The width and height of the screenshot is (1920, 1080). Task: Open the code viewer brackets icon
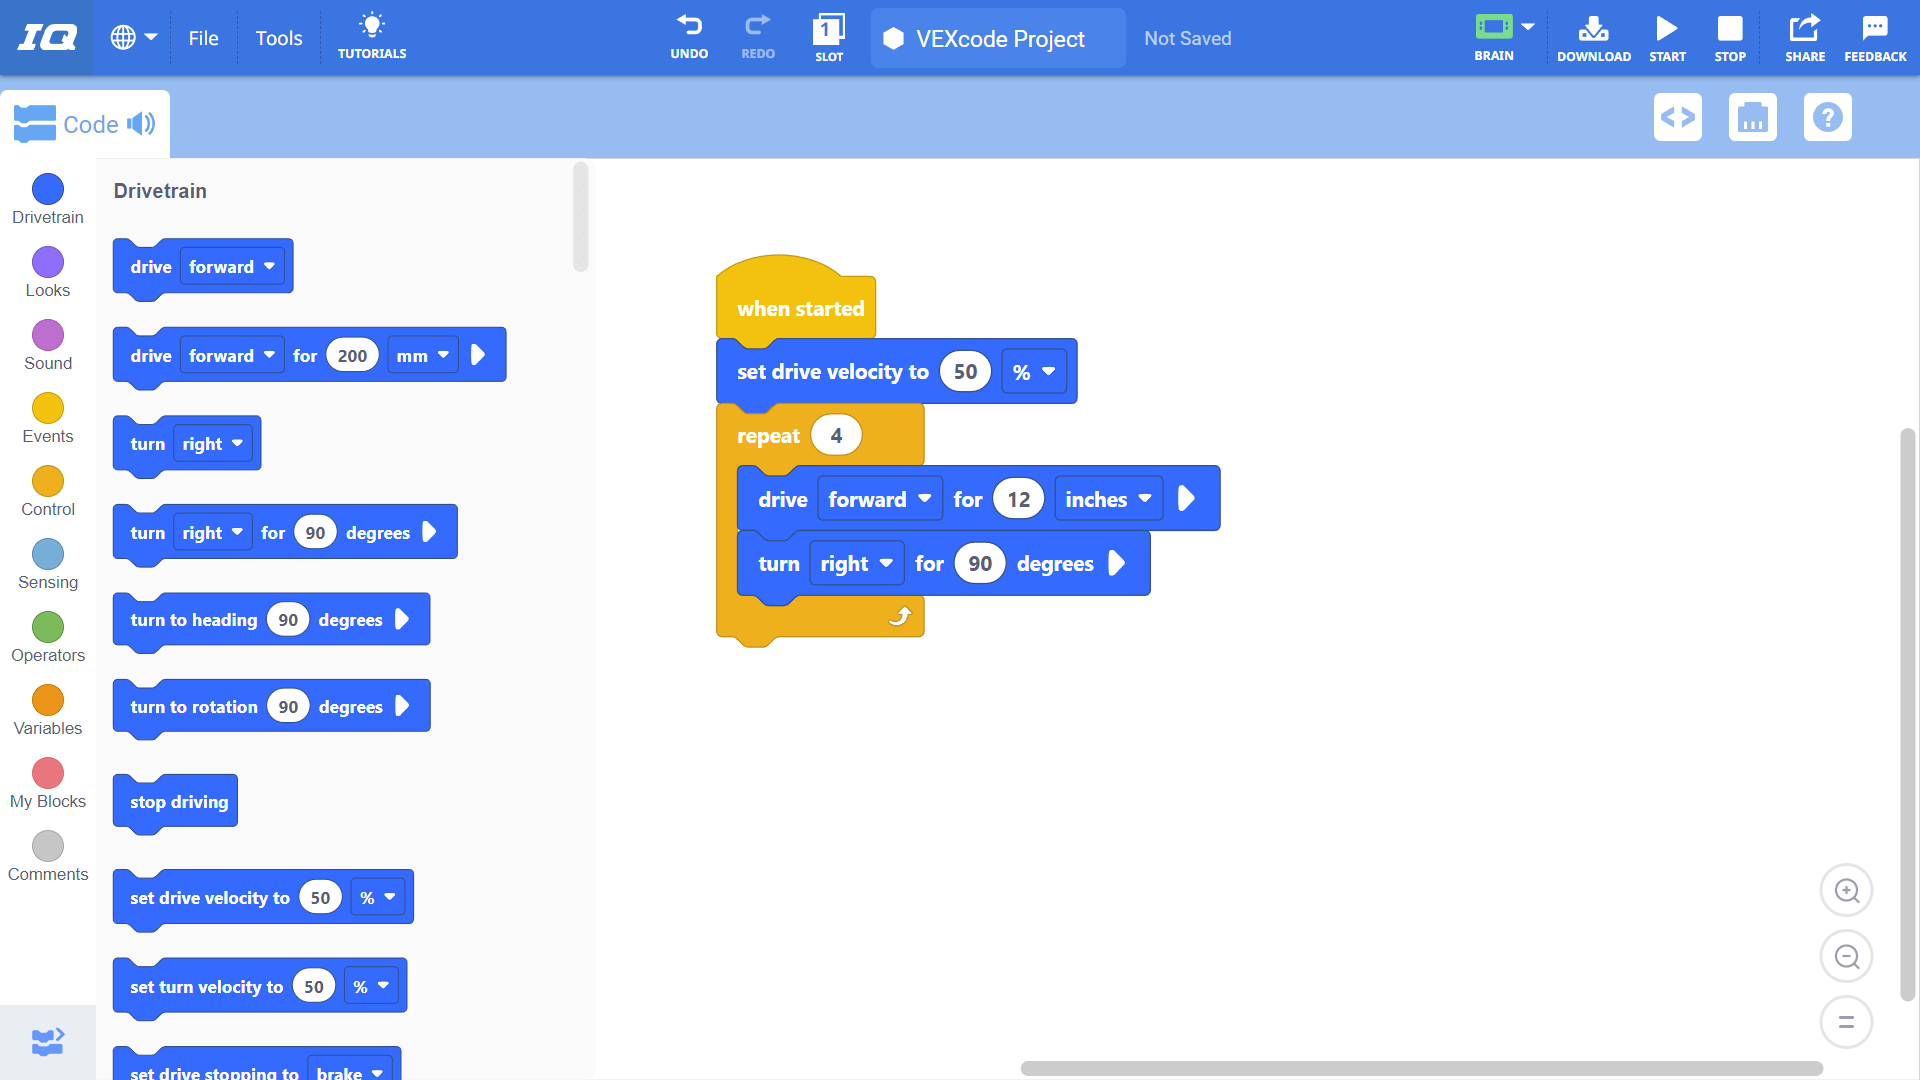click(1677, 118)
